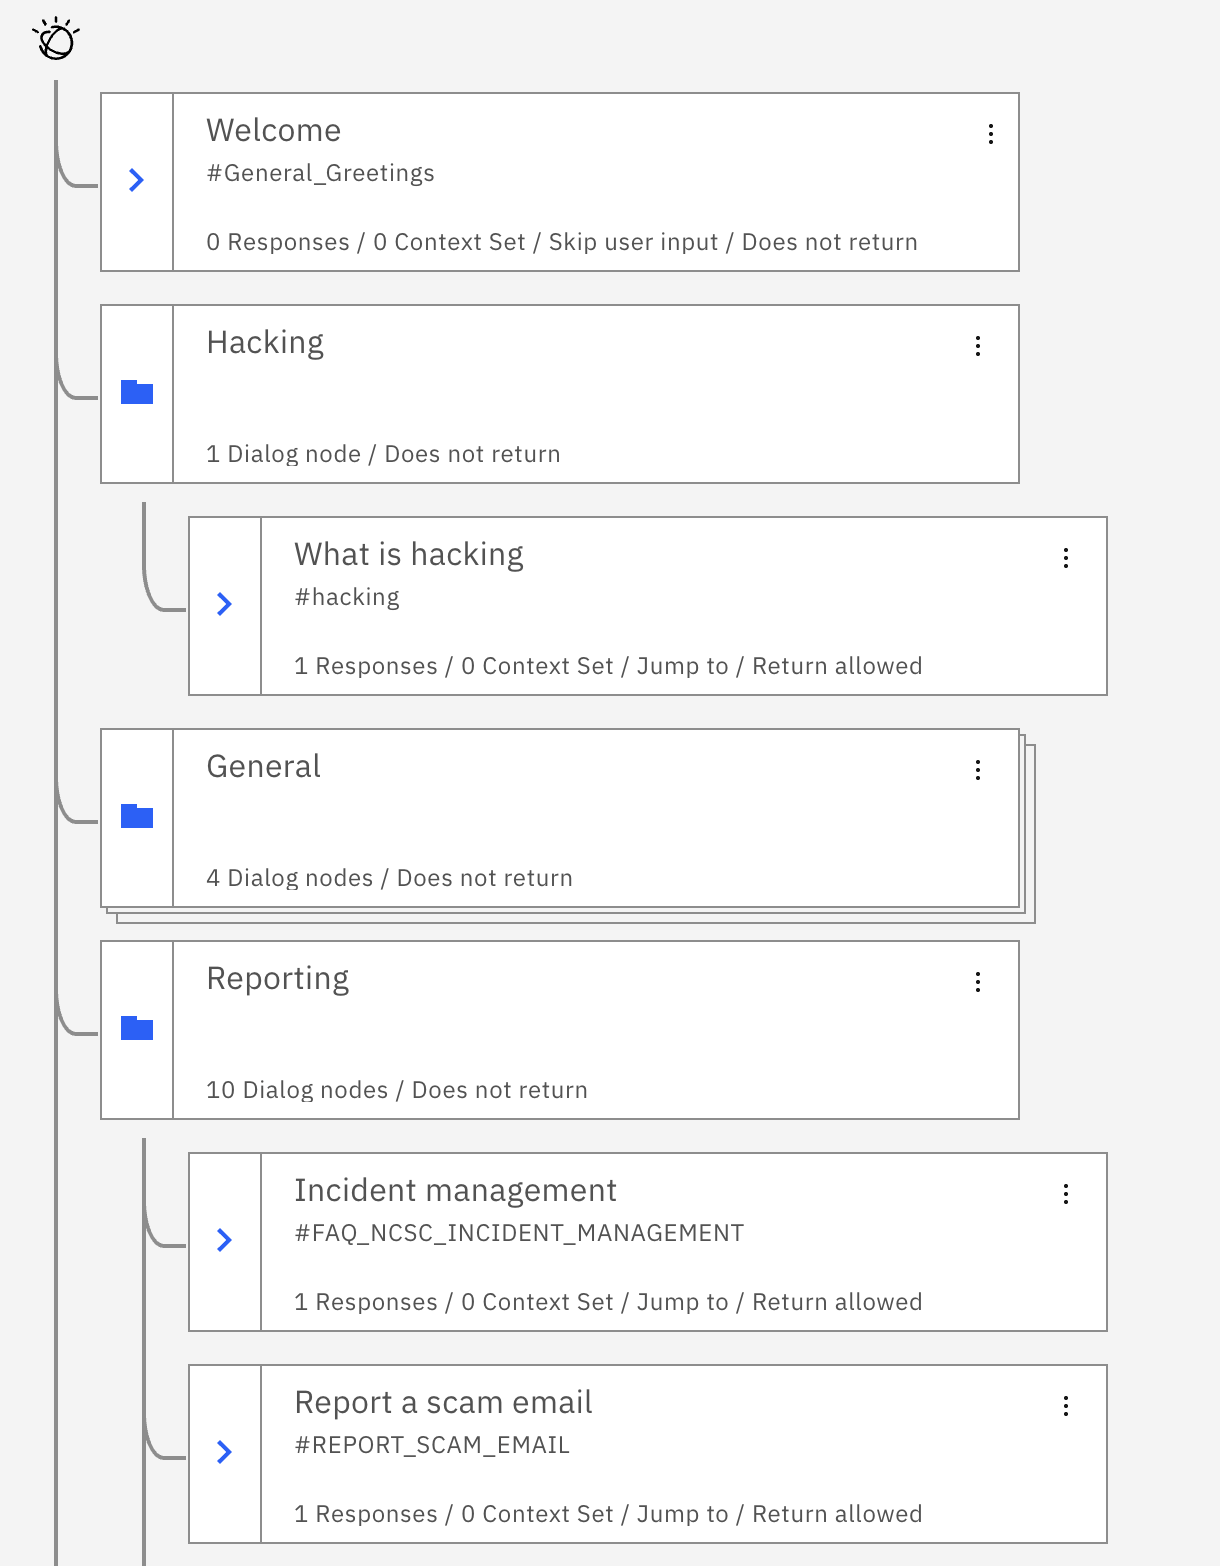Expand the 'Report a scam email' chevron
This screenshot has height=1566, width=1220.
click(x=225, y=1452)
